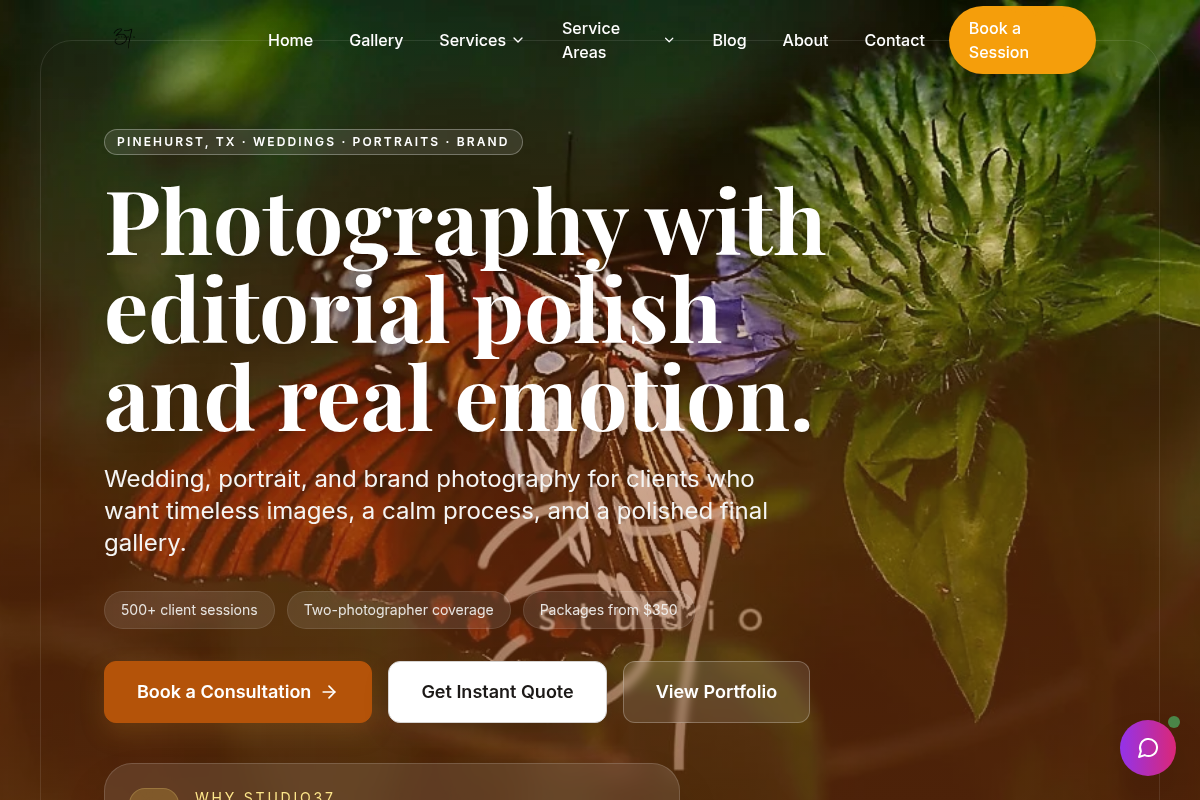
Task: Click Packages from $350 pill
Action: click(x=609, y=610)
